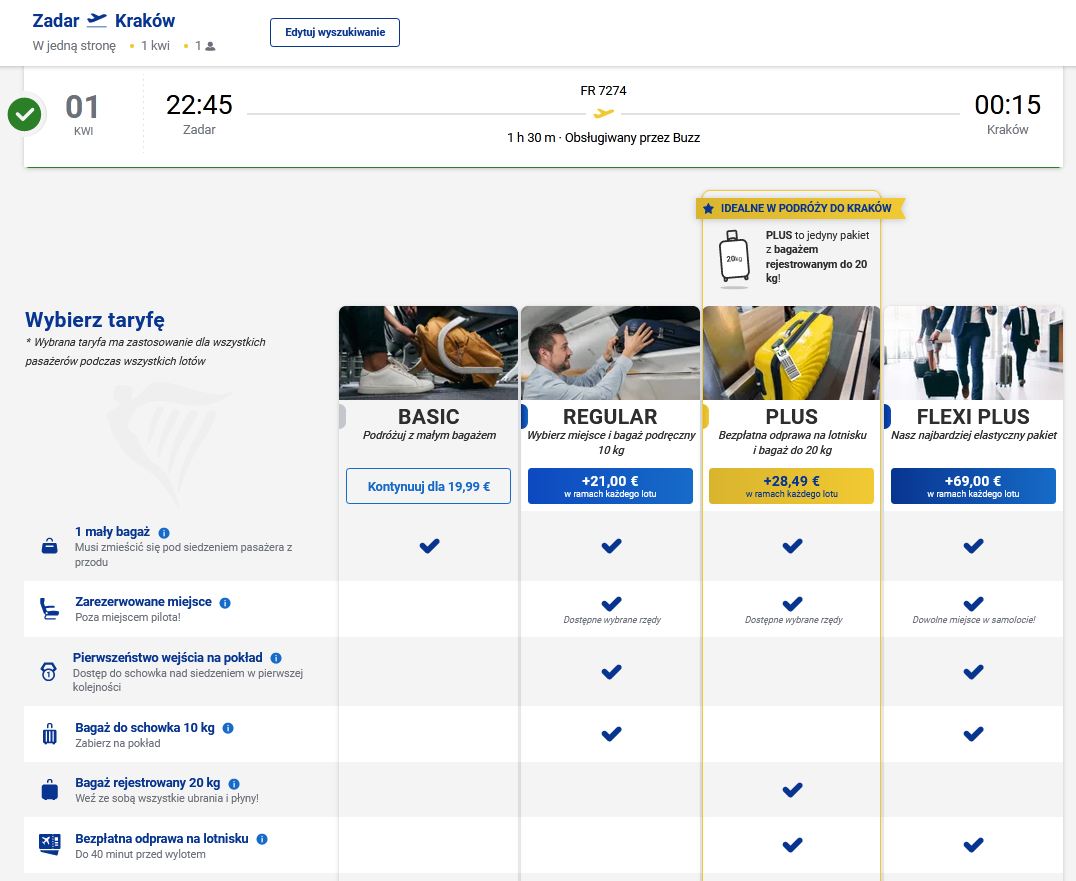
Task: Select REGULAR fare for +21,00 €
Action: click(610, 486)
